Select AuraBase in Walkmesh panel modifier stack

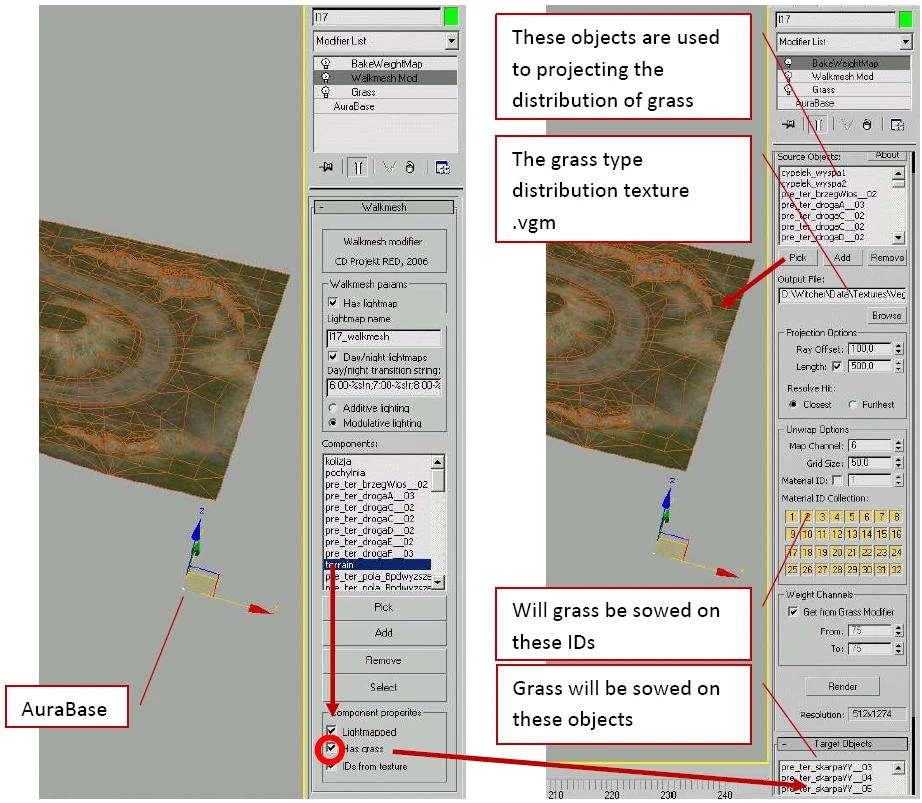tap(354, 106)
